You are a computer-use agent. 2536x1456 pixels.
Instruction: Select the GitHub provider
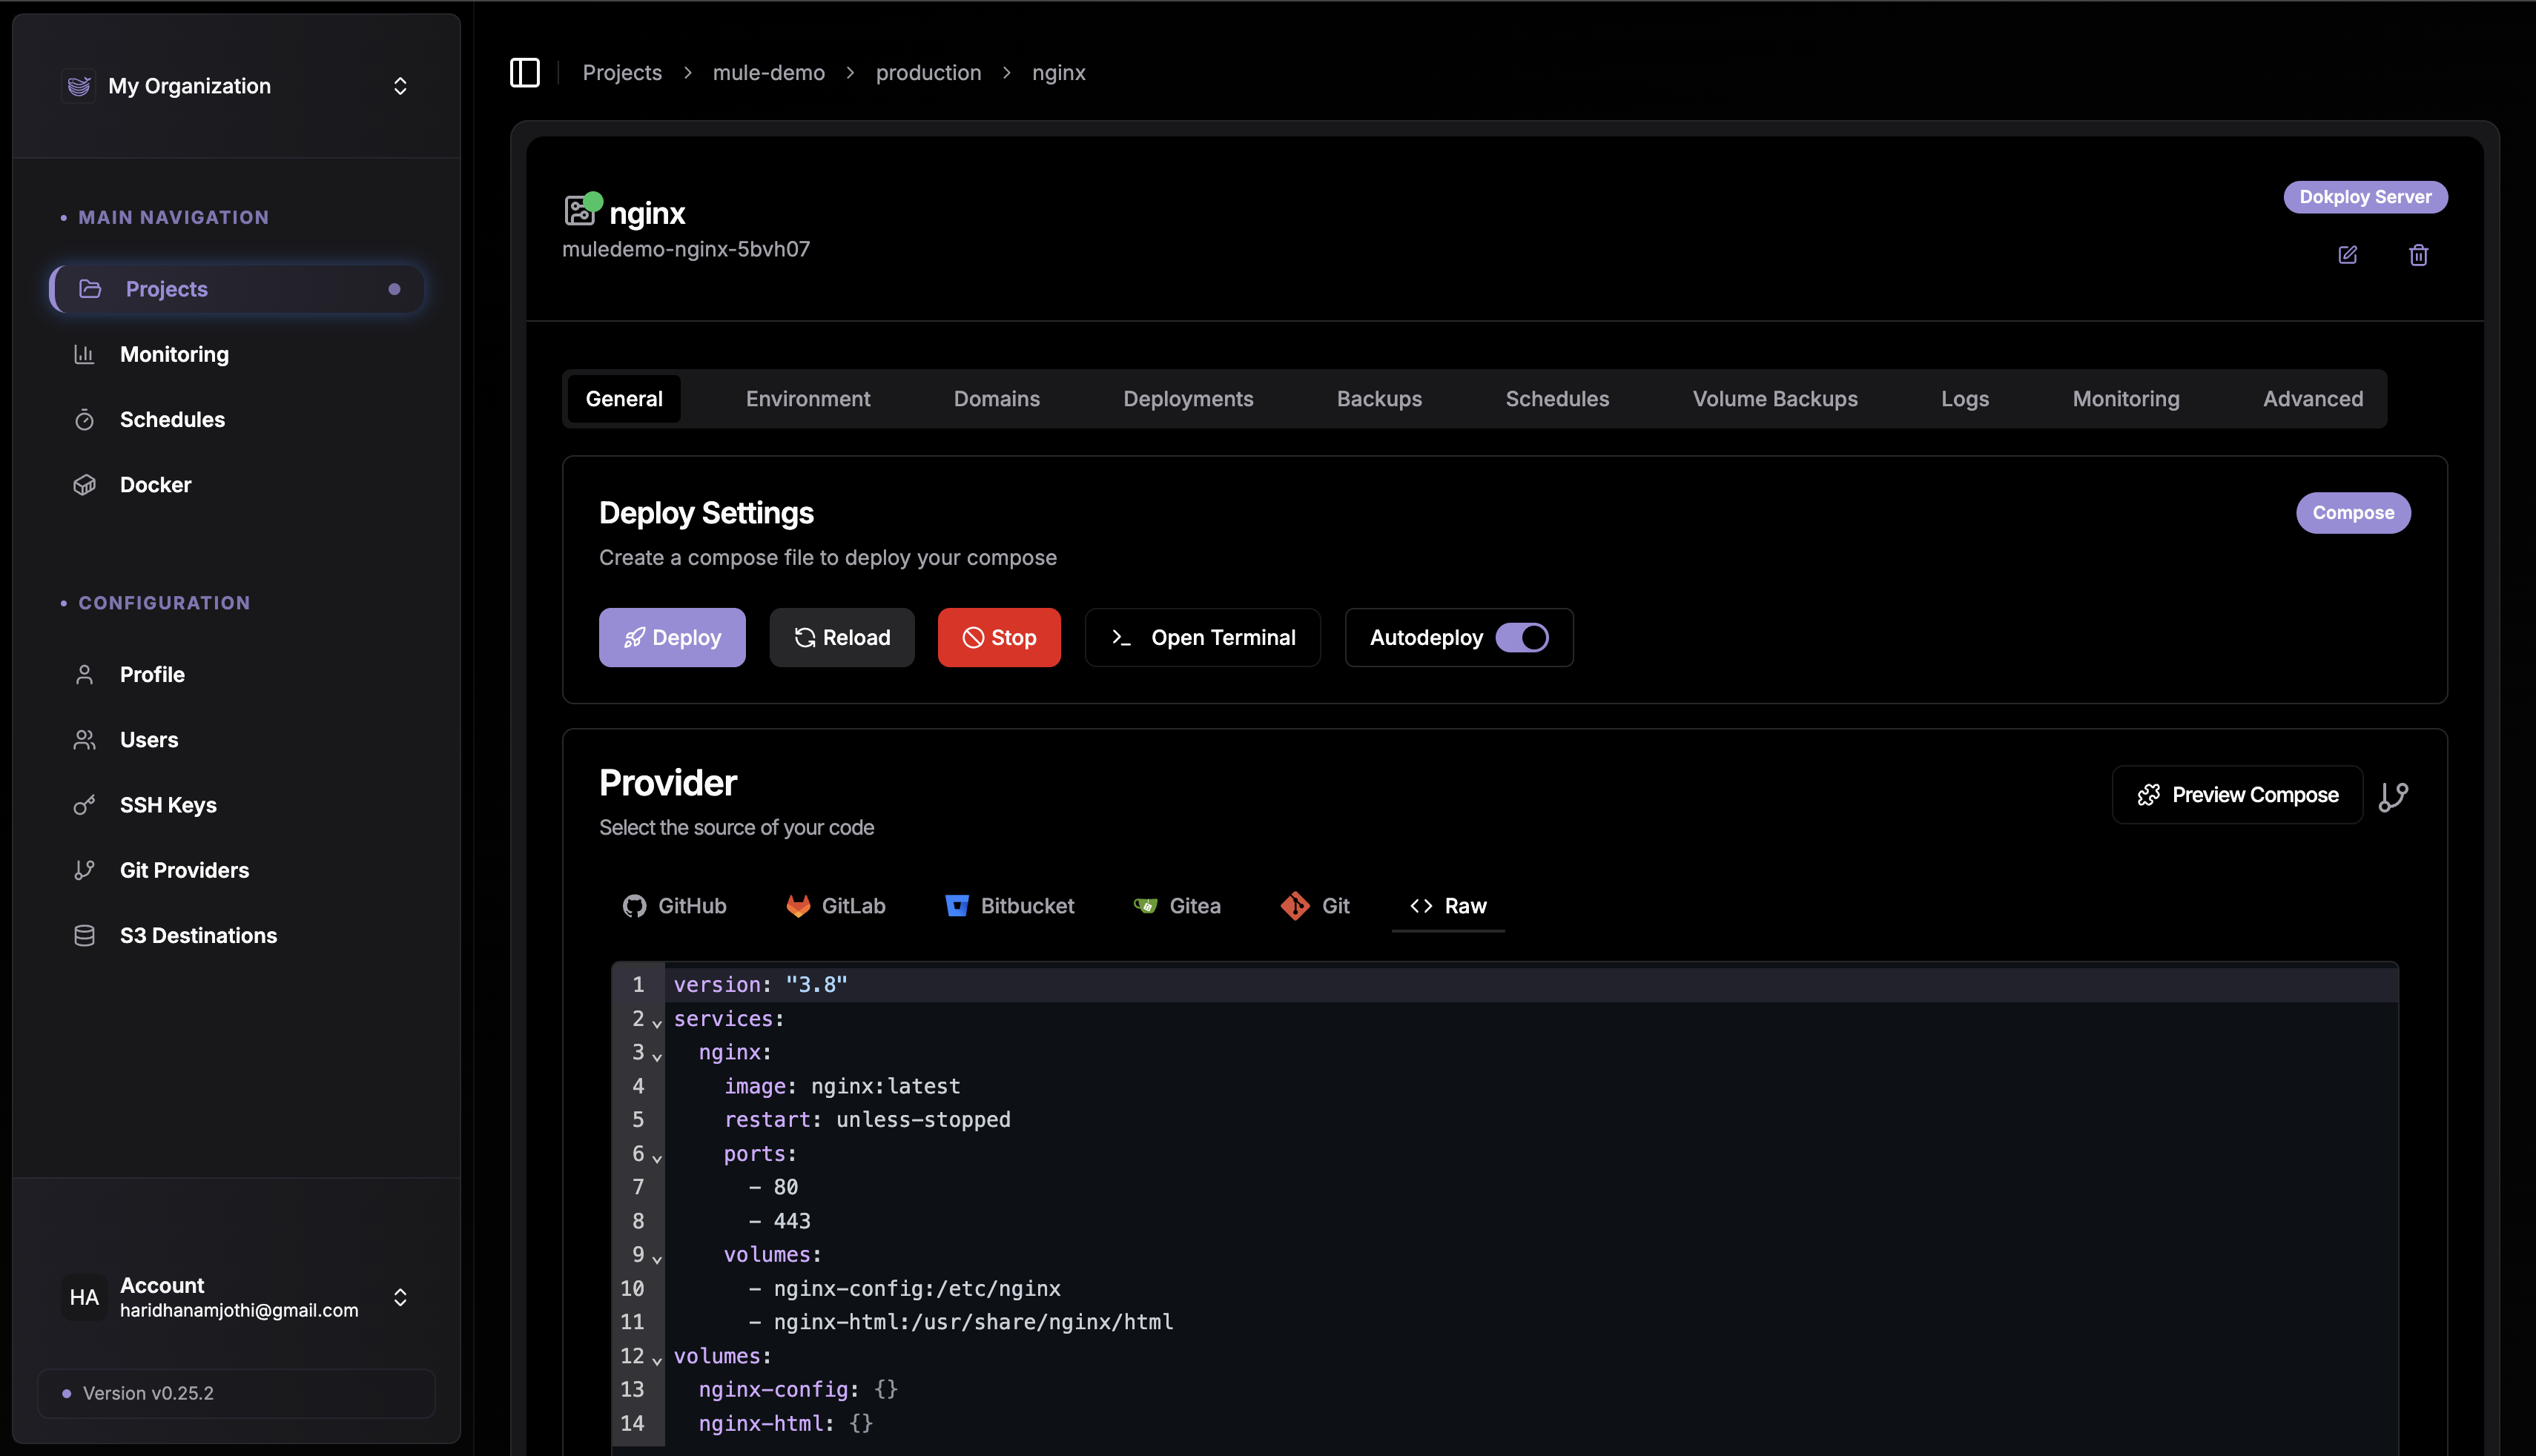click(x=674, y=906)
